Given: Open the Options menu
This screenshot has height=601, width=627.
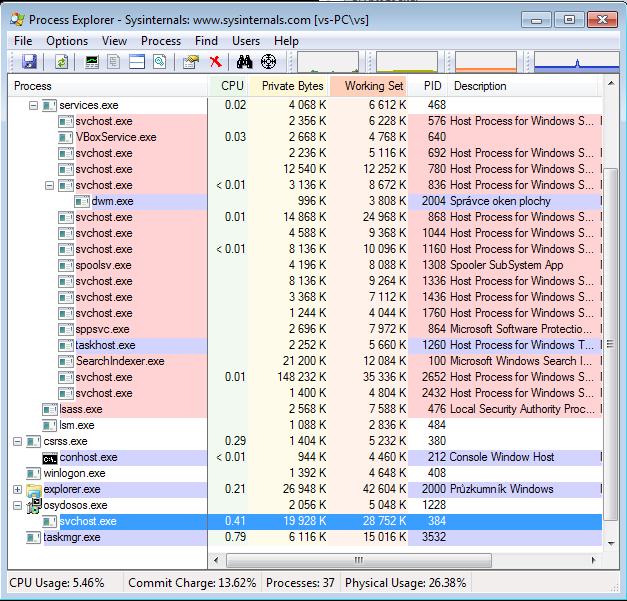Looking at the screenshot, I should [67, 41].
